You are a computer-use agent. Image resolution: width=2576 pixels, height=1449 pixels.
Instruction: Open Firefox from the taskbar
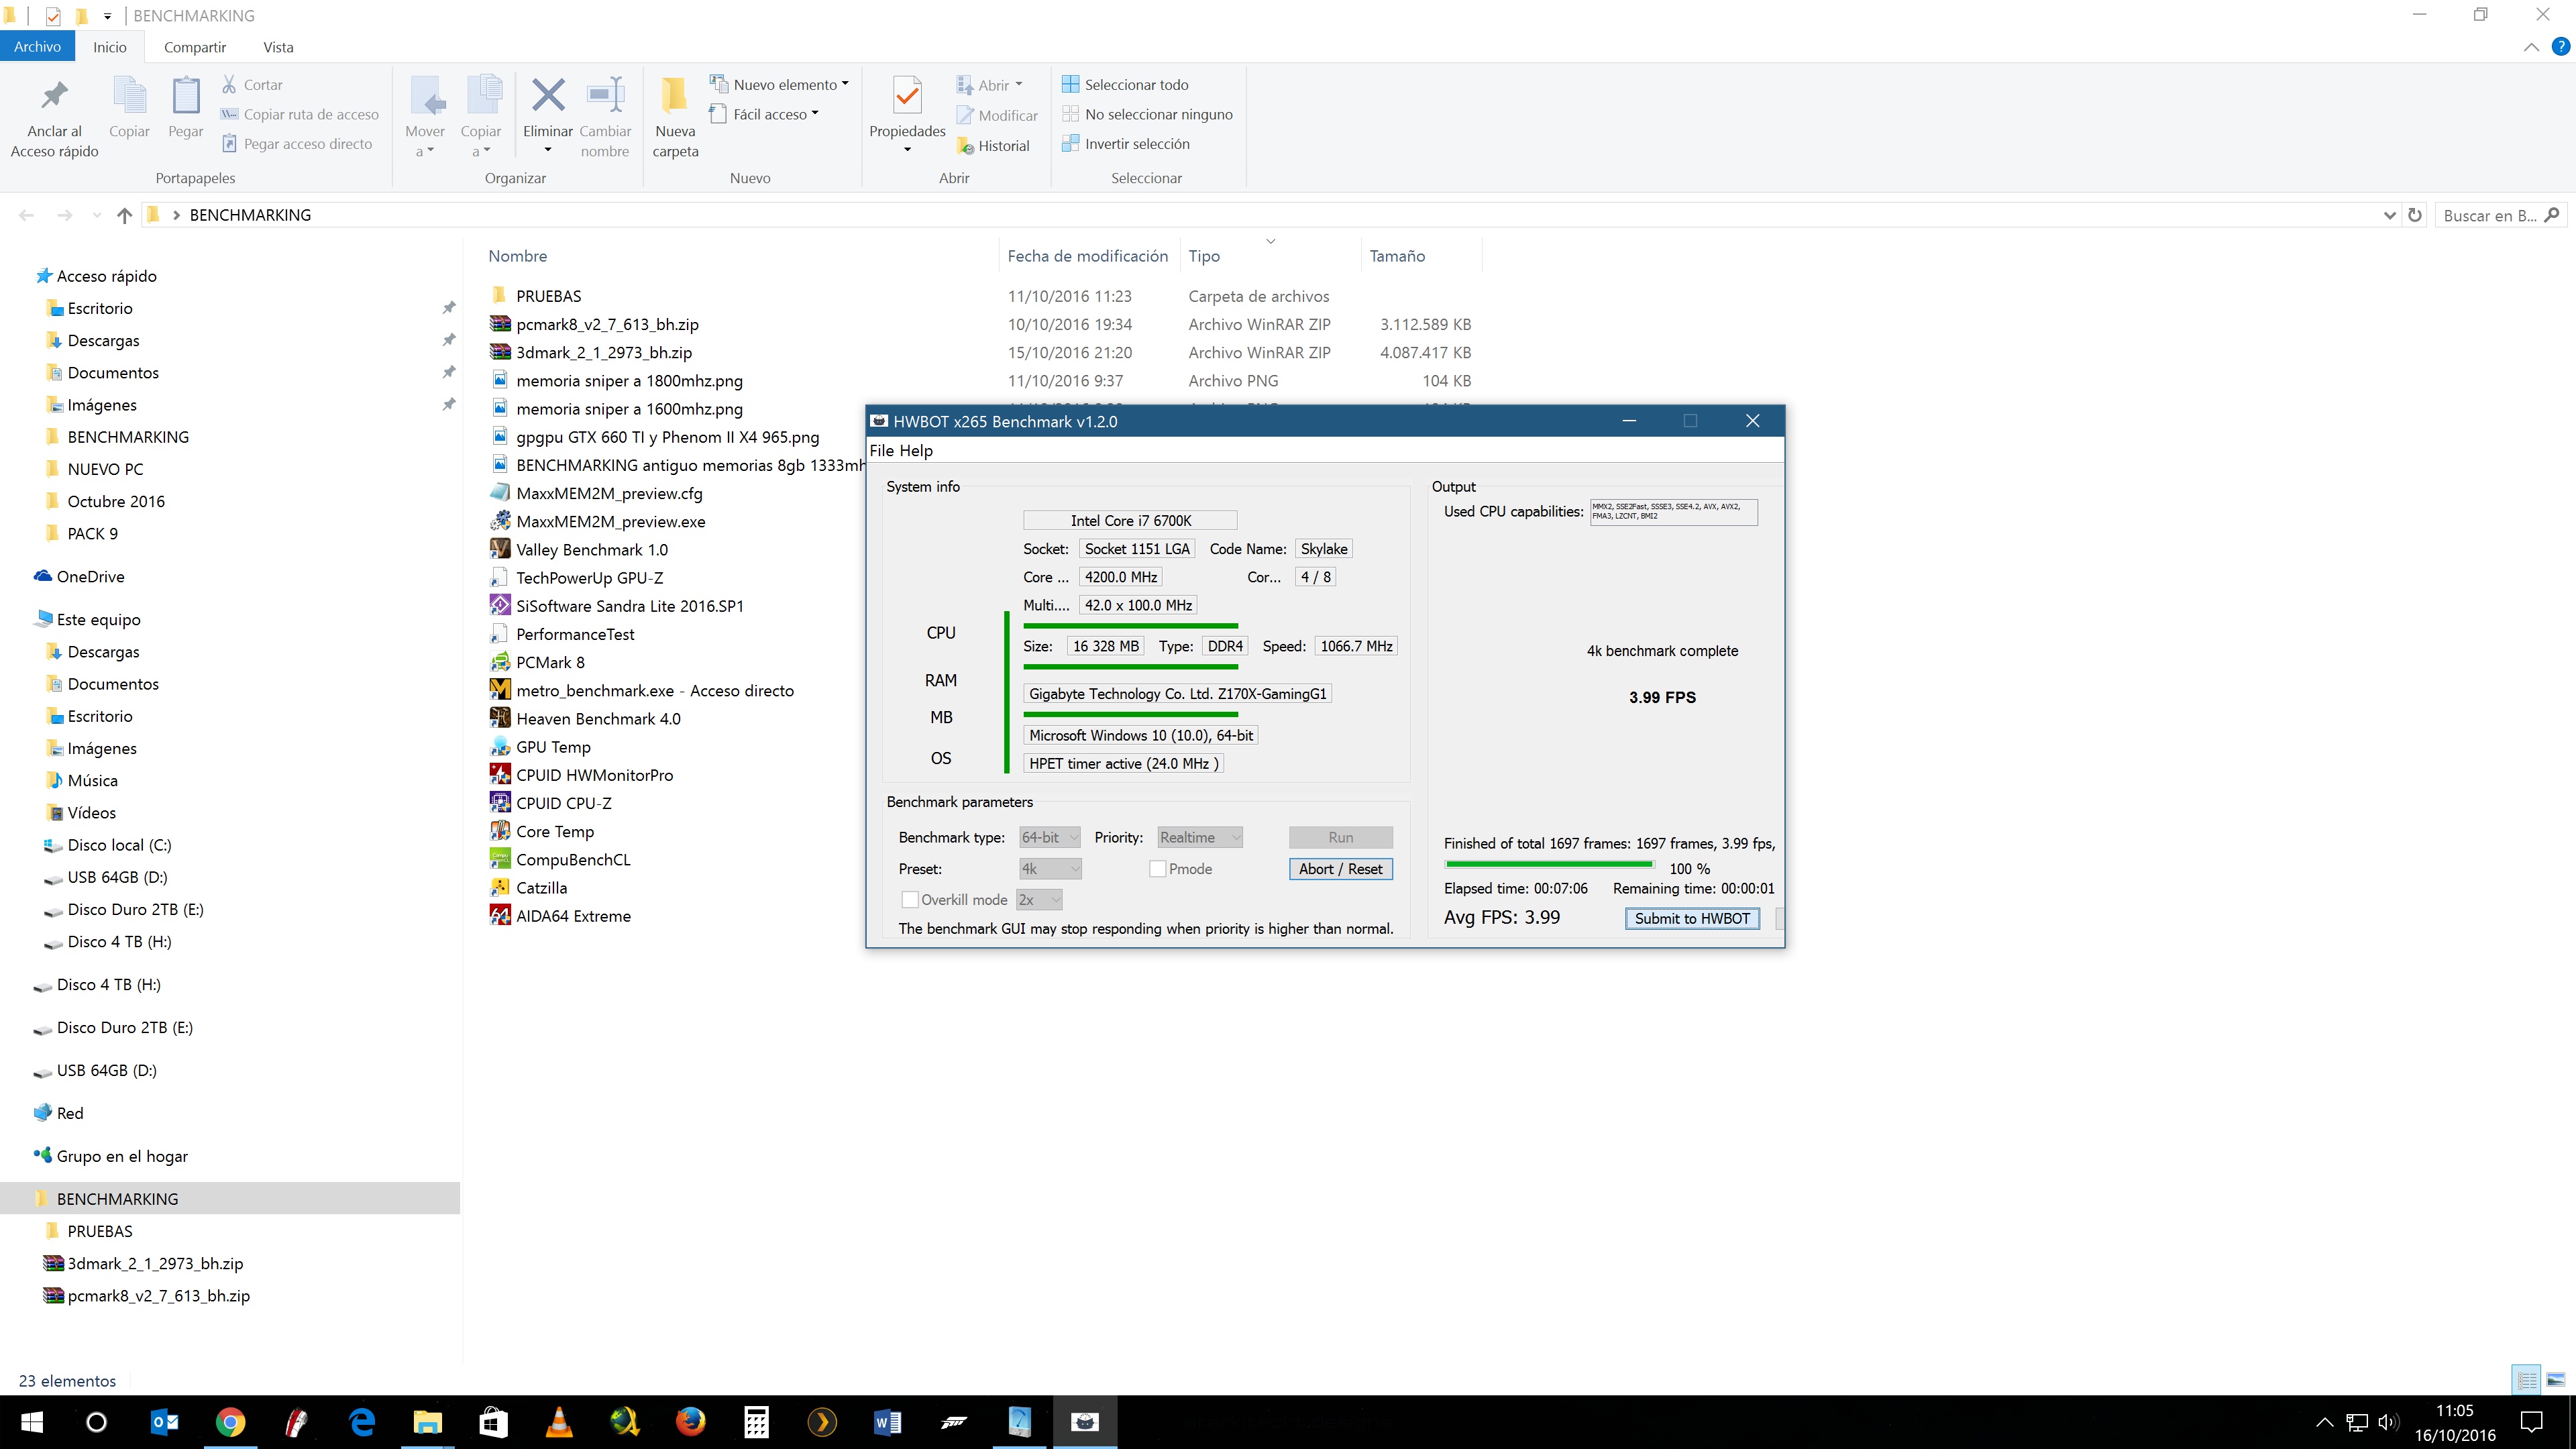click(690, 1422)
